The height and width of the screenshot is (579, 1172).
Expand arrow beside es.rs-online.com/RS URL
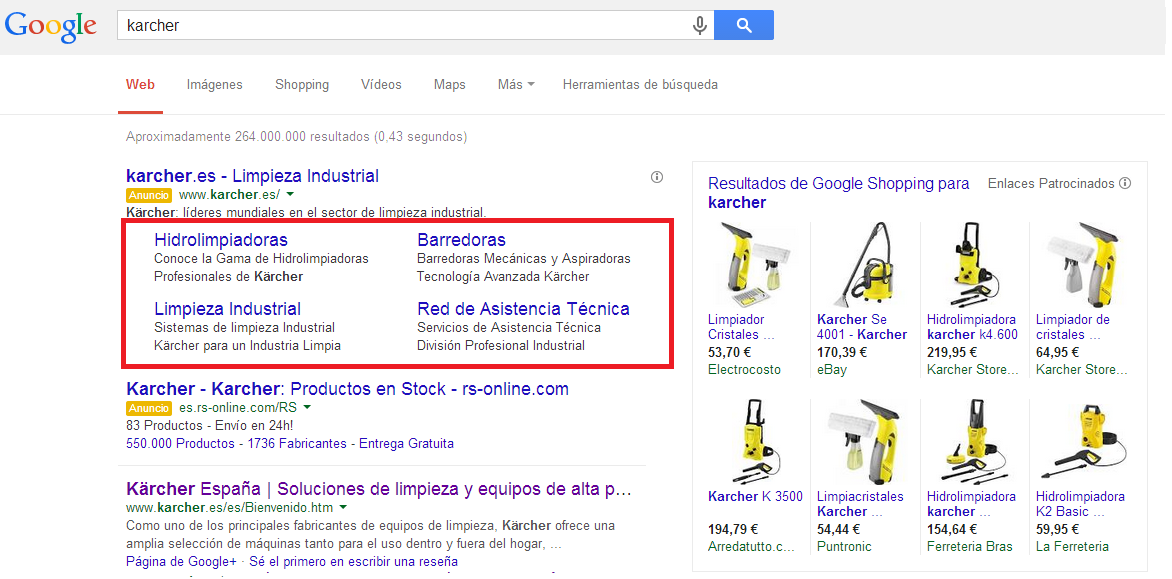click(307, 408)
